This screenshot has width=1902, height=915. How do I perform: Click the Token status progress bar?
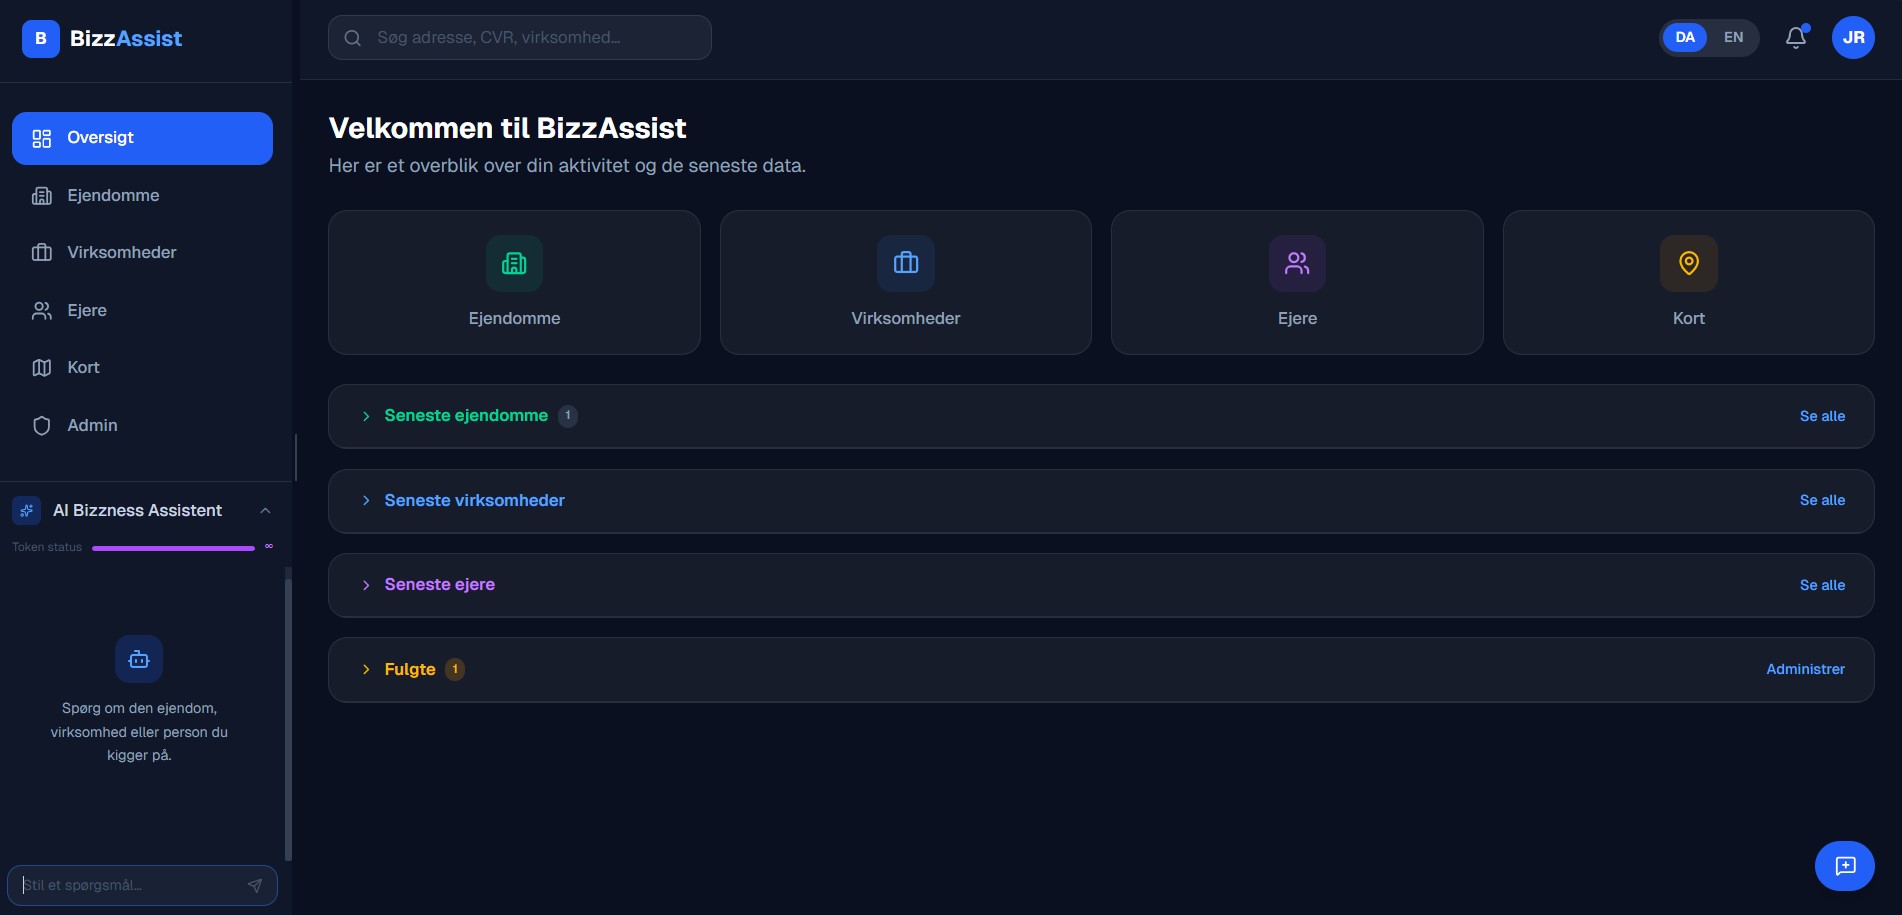(172, 547)
